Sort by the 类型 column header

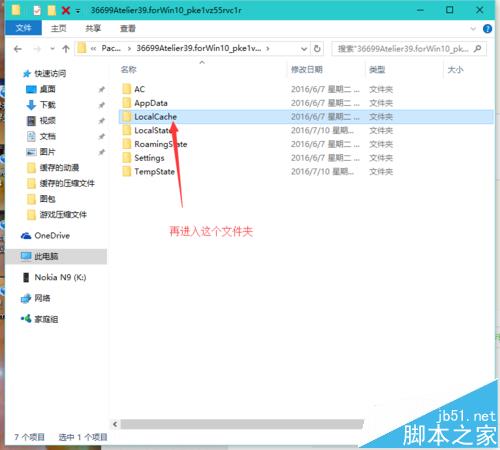coord(377,69)
